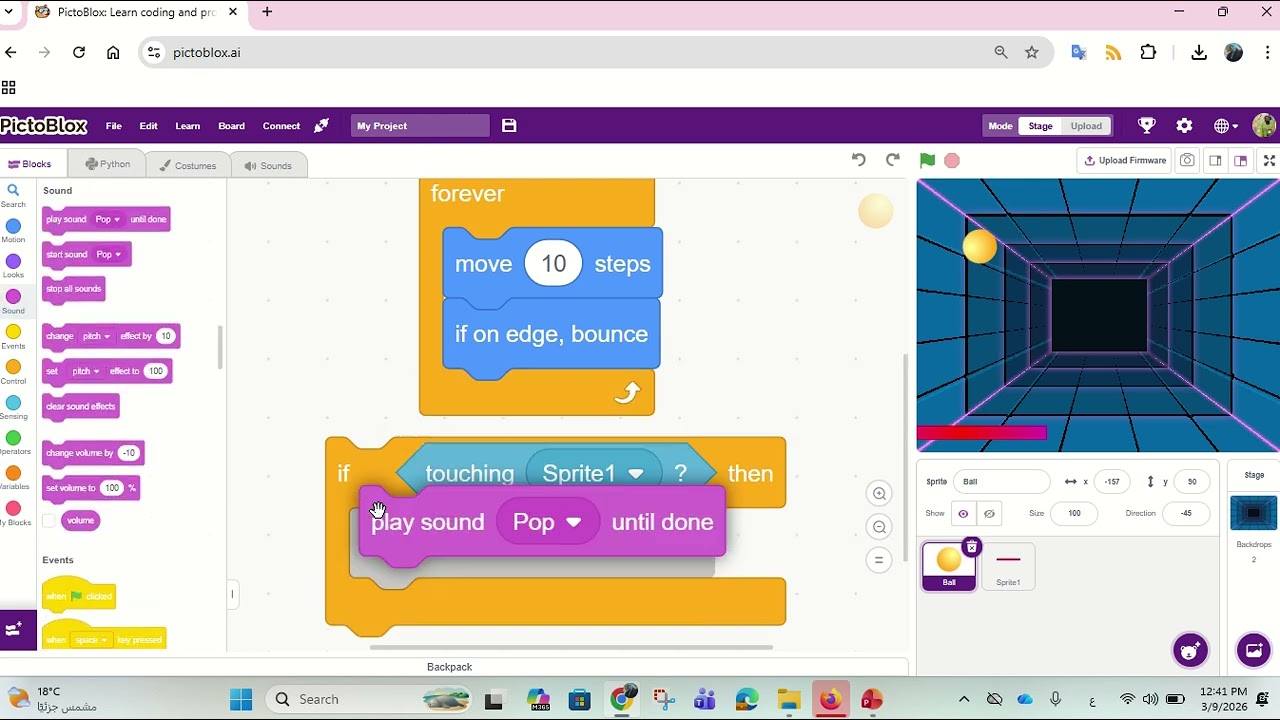This screenshot has width=1280, height=720.
Task: Open the add extension button
Action: click(x=14, y=630)
